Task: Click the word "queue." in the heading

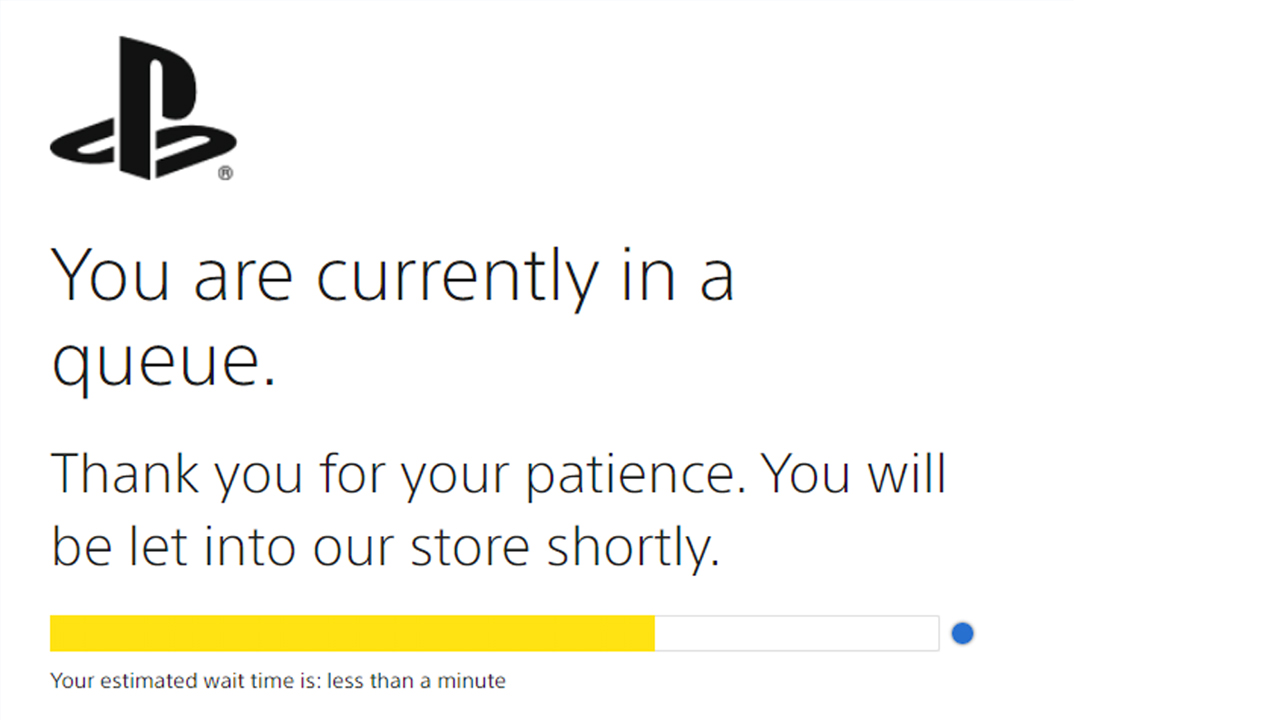Action: tap(163, 362)
